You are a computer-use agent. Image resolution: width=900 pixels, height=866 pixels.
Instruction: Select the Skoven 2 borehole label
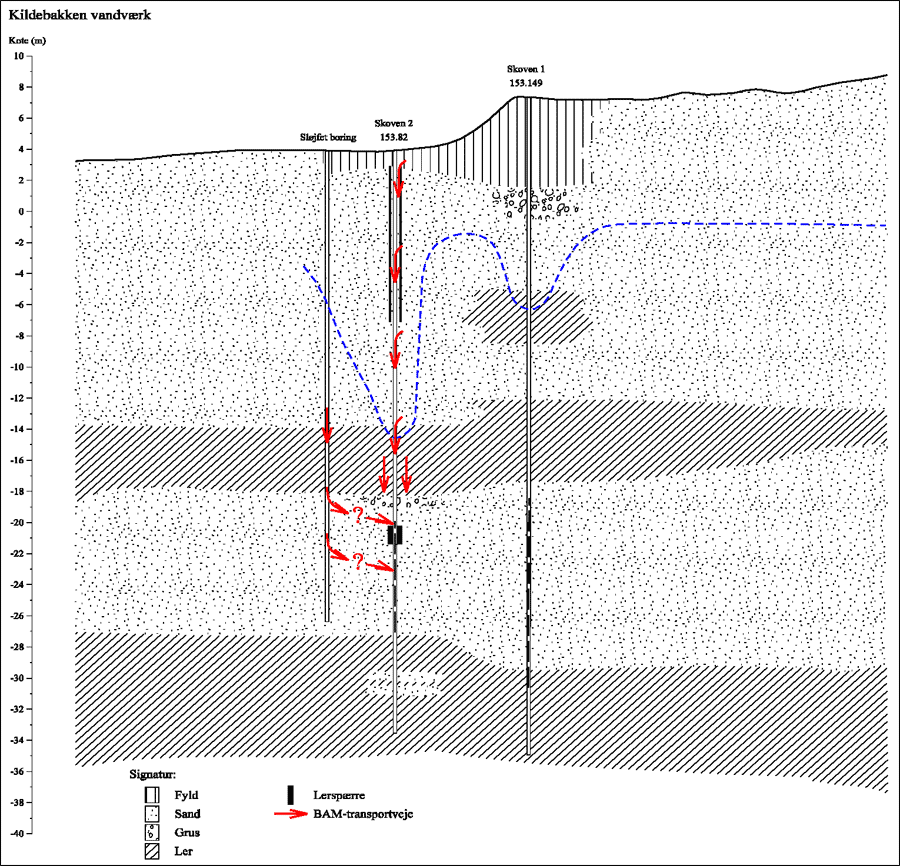coord(394,123)
